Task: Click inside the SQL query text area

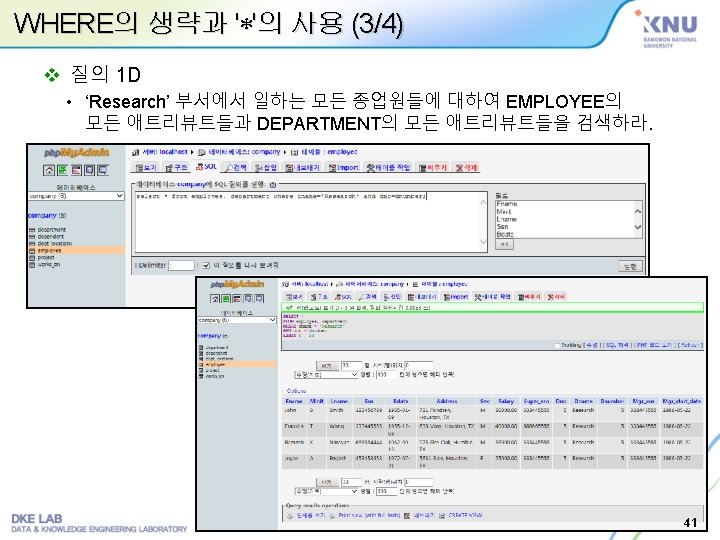Action: (310, 222)
